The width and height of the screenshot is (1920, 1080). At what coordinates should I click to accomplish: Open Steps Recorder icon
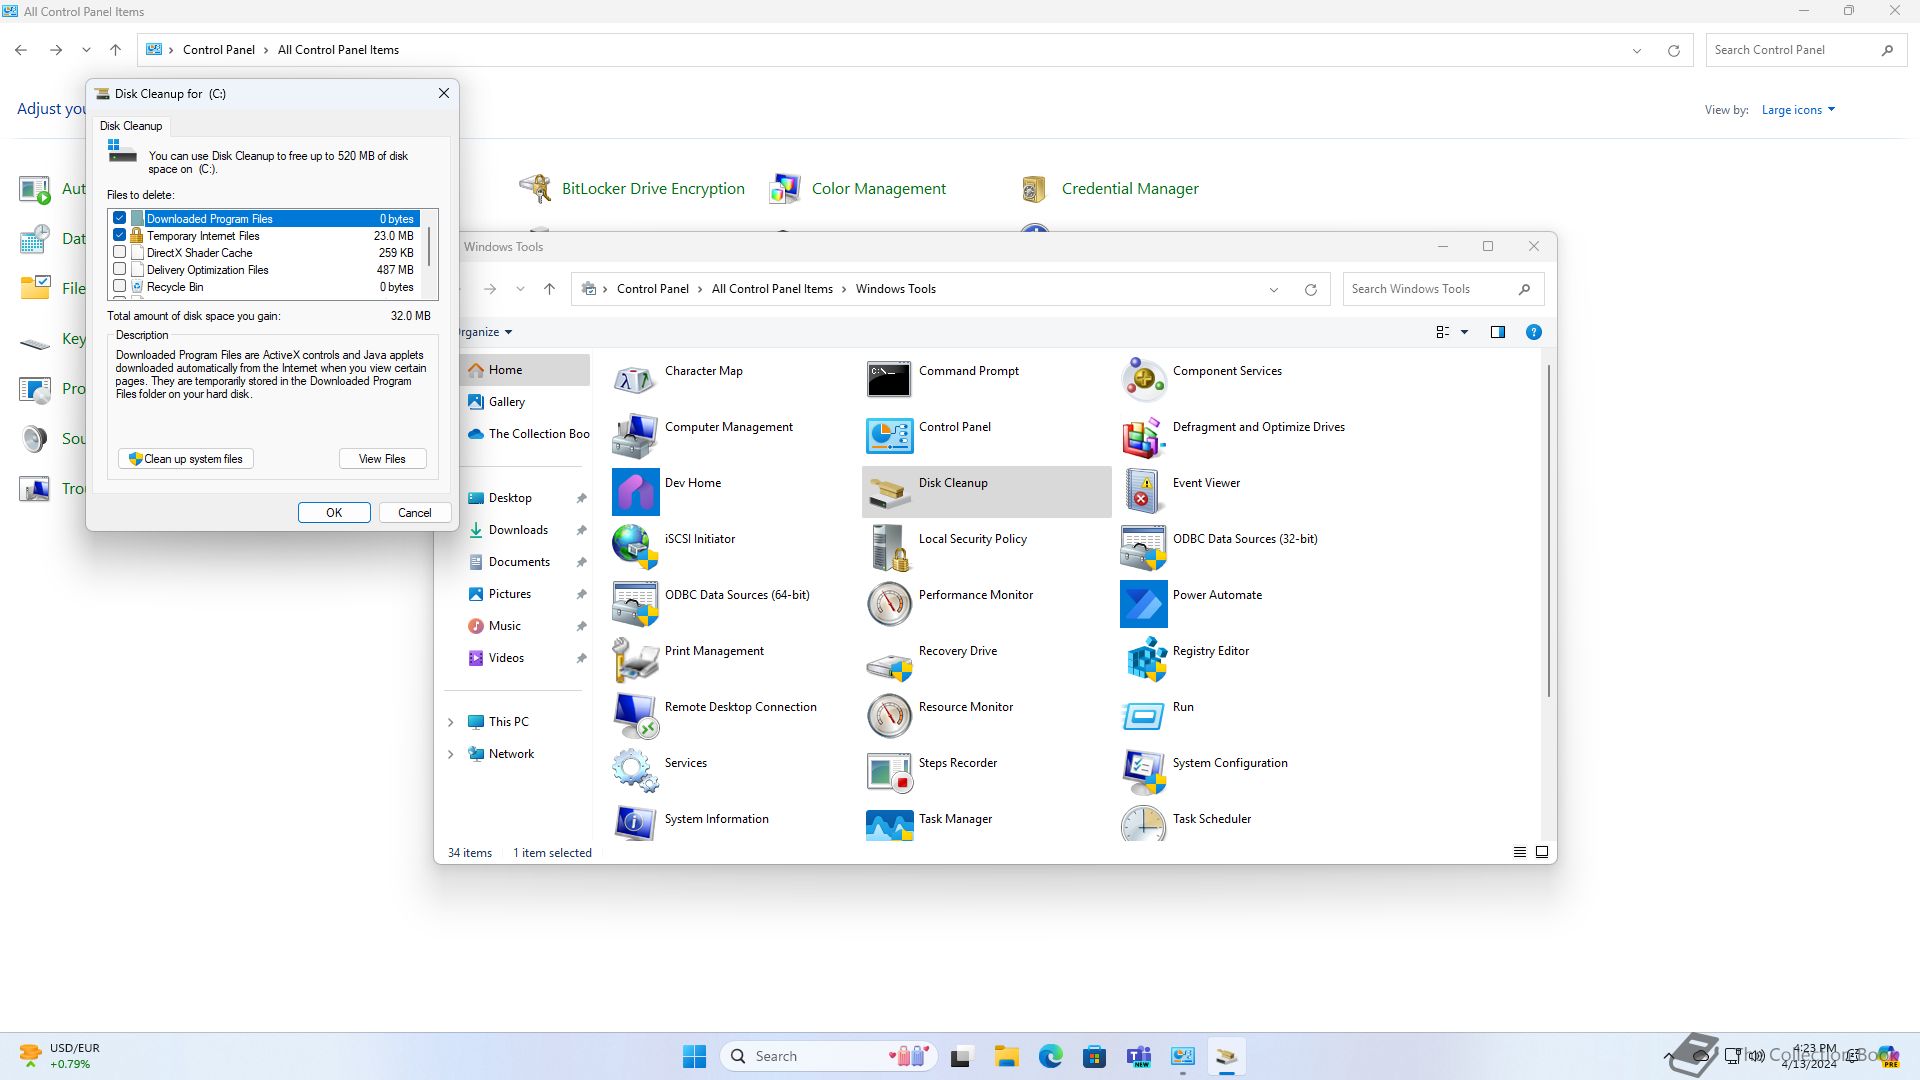tap(889, 771)
